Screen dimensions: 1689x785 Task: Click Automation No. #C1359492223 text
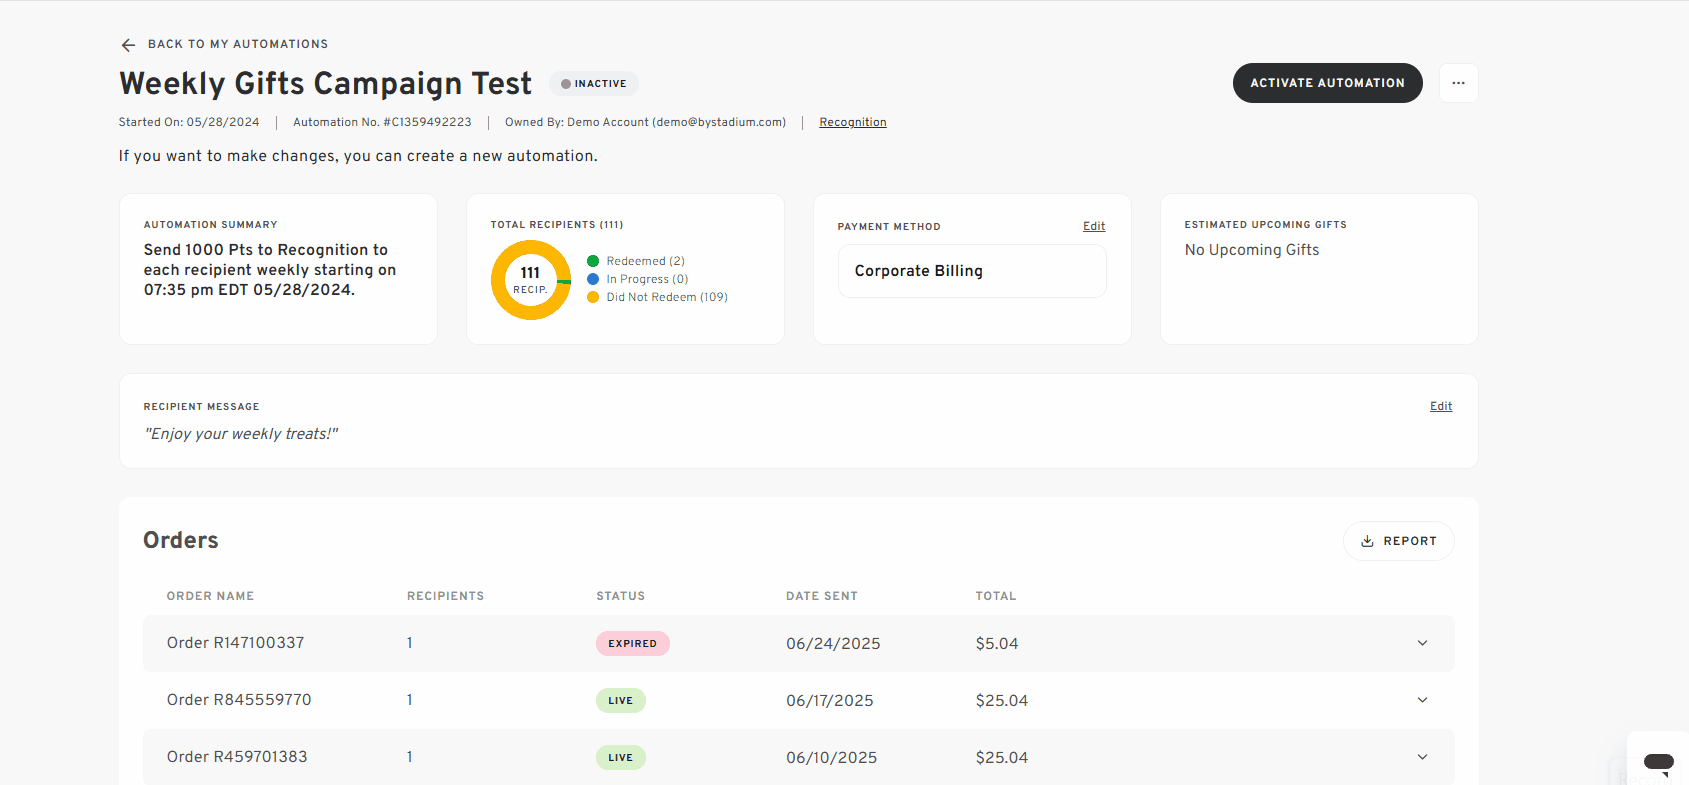click(382, 122)
